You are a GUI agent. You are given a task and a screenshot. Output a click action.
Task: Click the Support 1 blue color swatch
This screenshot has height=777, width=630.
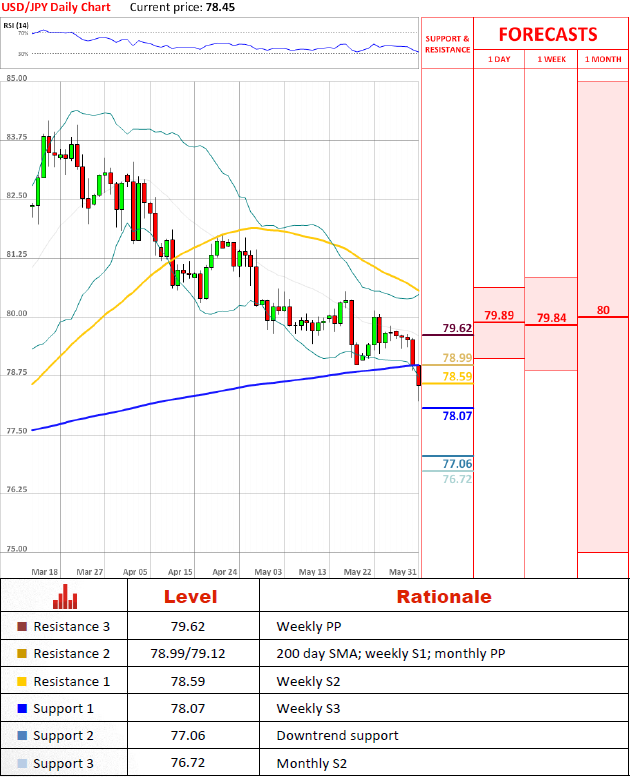[22, 709]
